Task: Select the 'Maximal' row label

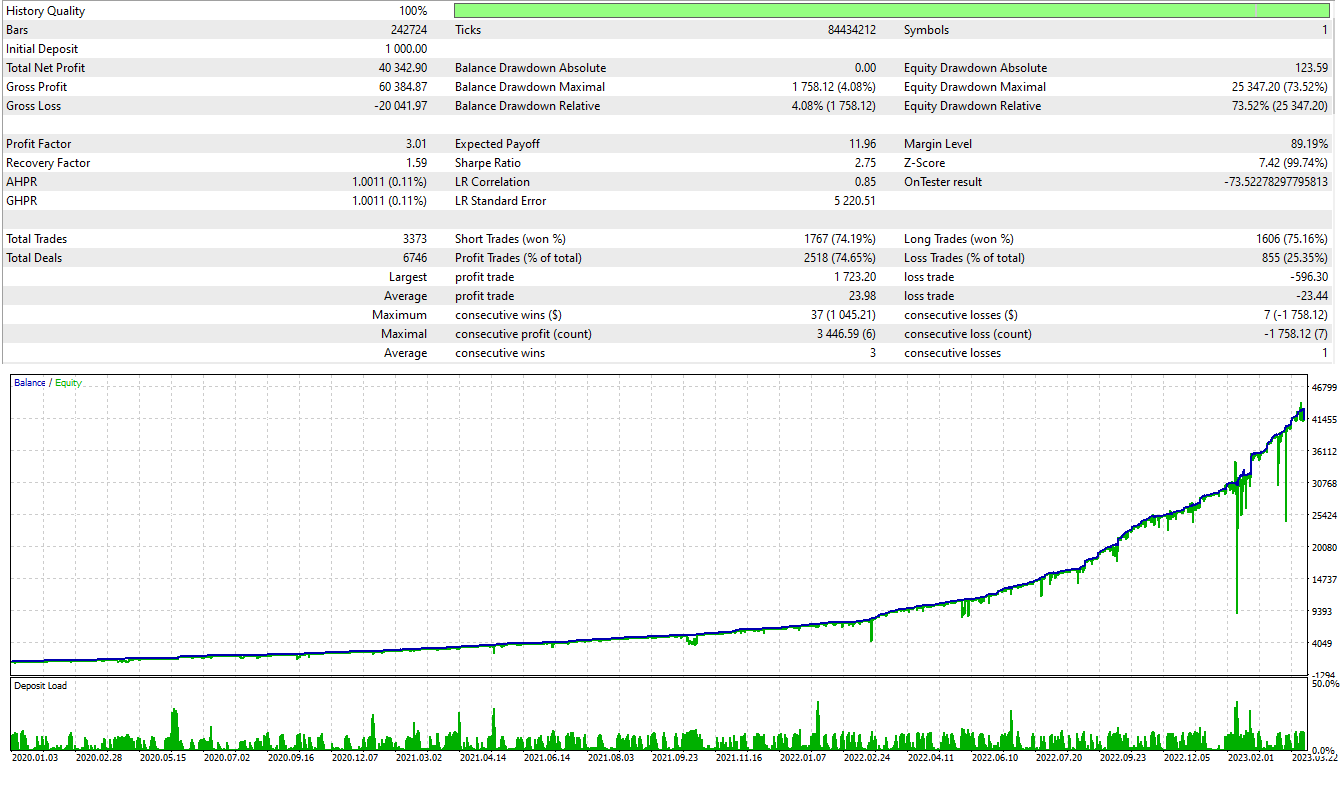Action: tap(404, 334)
